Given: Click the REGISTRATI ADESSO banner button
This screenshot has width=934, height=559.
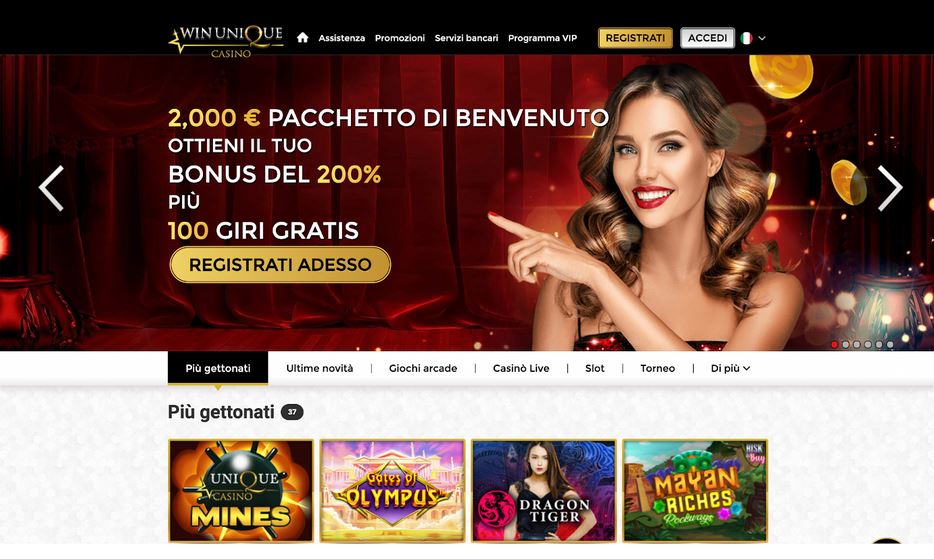Looking at the screenshot, I should 281,265.
